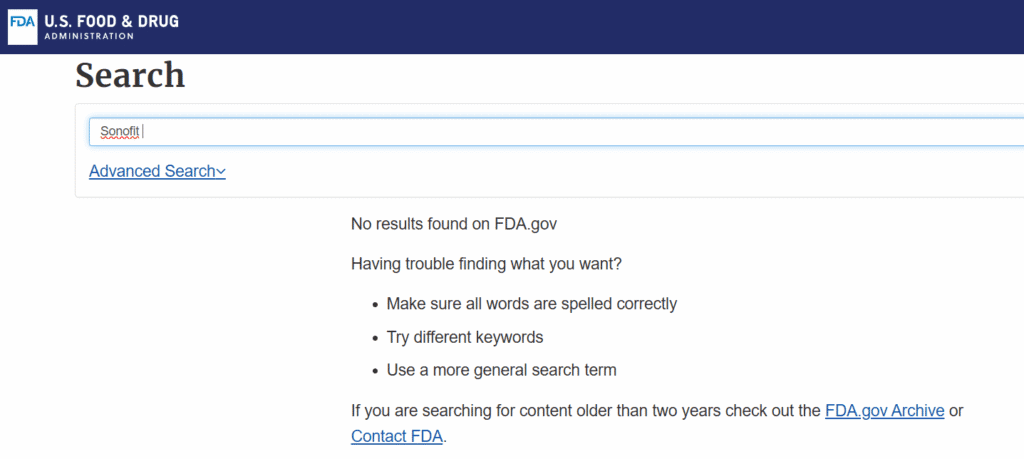Screen dimensions: 1024x459
Task: Place cursor on the word Sonofit
Action: coord(120,131)
